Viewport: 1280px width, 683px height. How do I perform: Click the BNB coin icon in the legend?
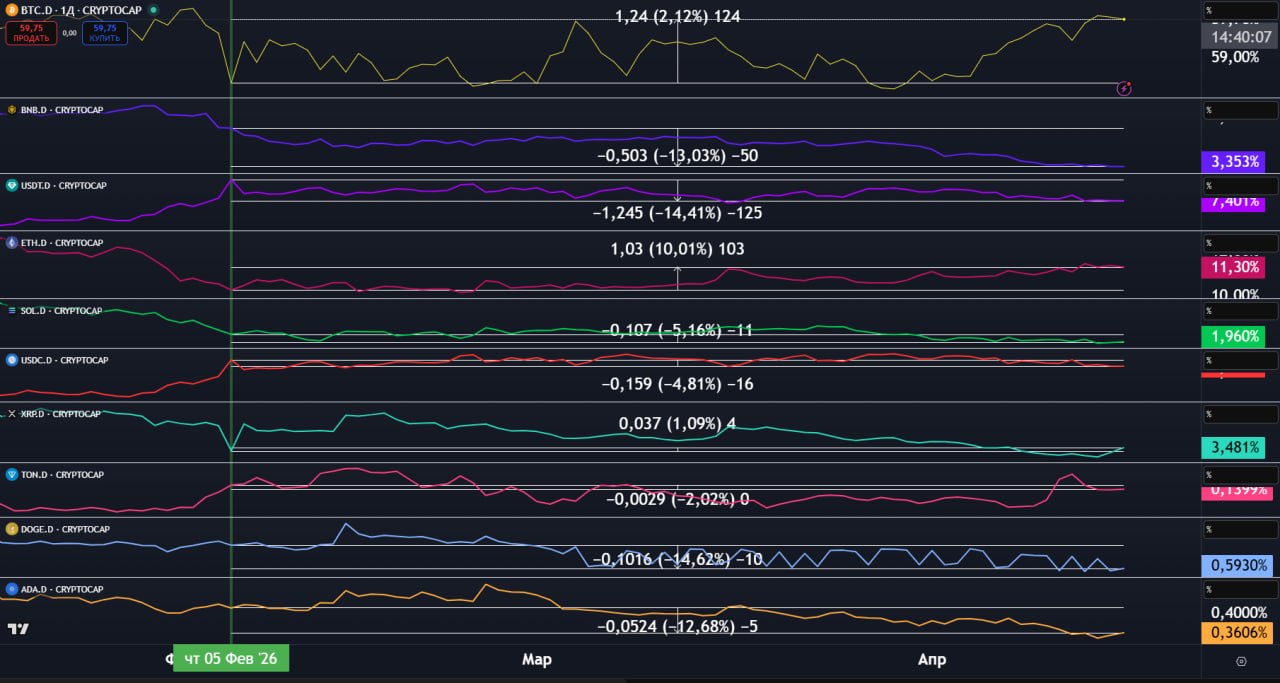11,110
